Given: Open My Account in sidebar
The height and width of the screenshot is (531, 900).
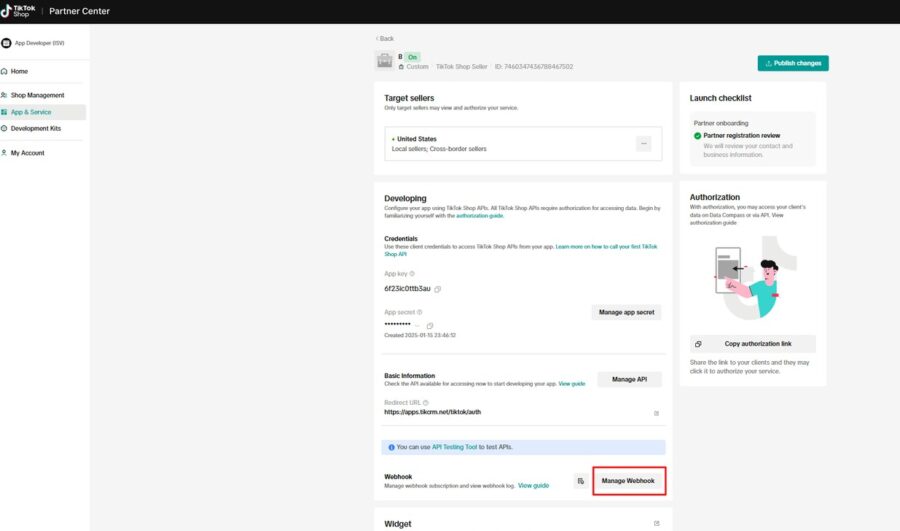Looking at the screenshot, I should 28,153.
